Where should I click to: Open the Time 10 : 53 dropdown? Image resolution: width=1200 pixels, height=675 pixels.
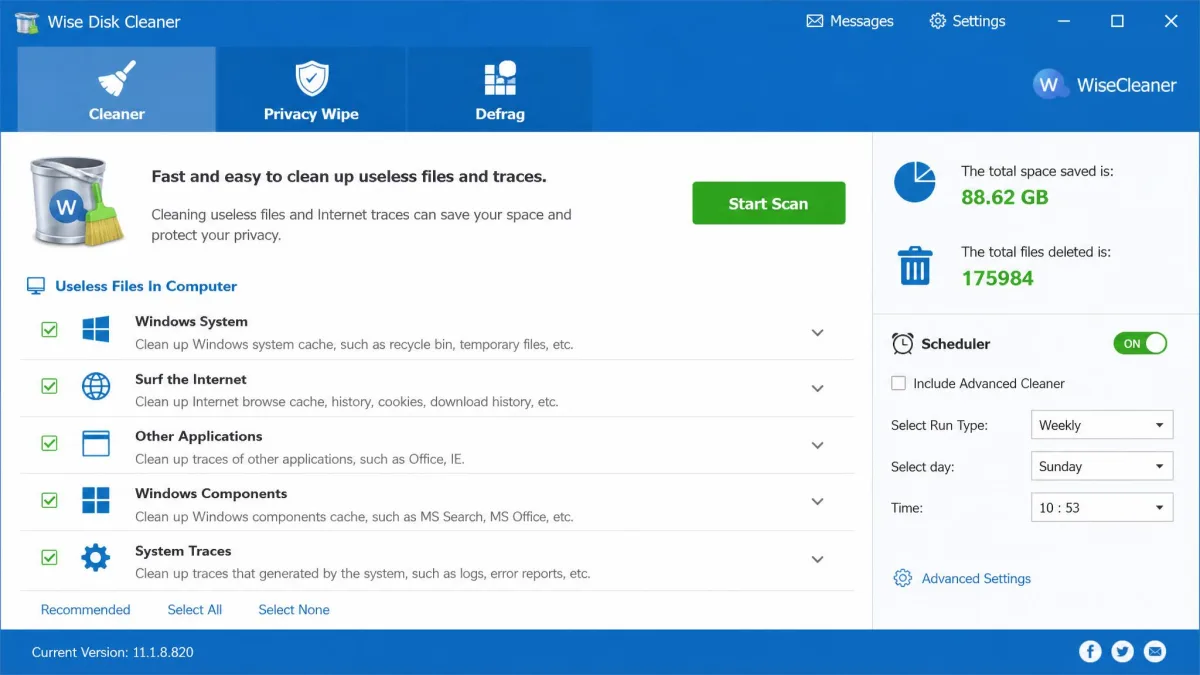1102,507
